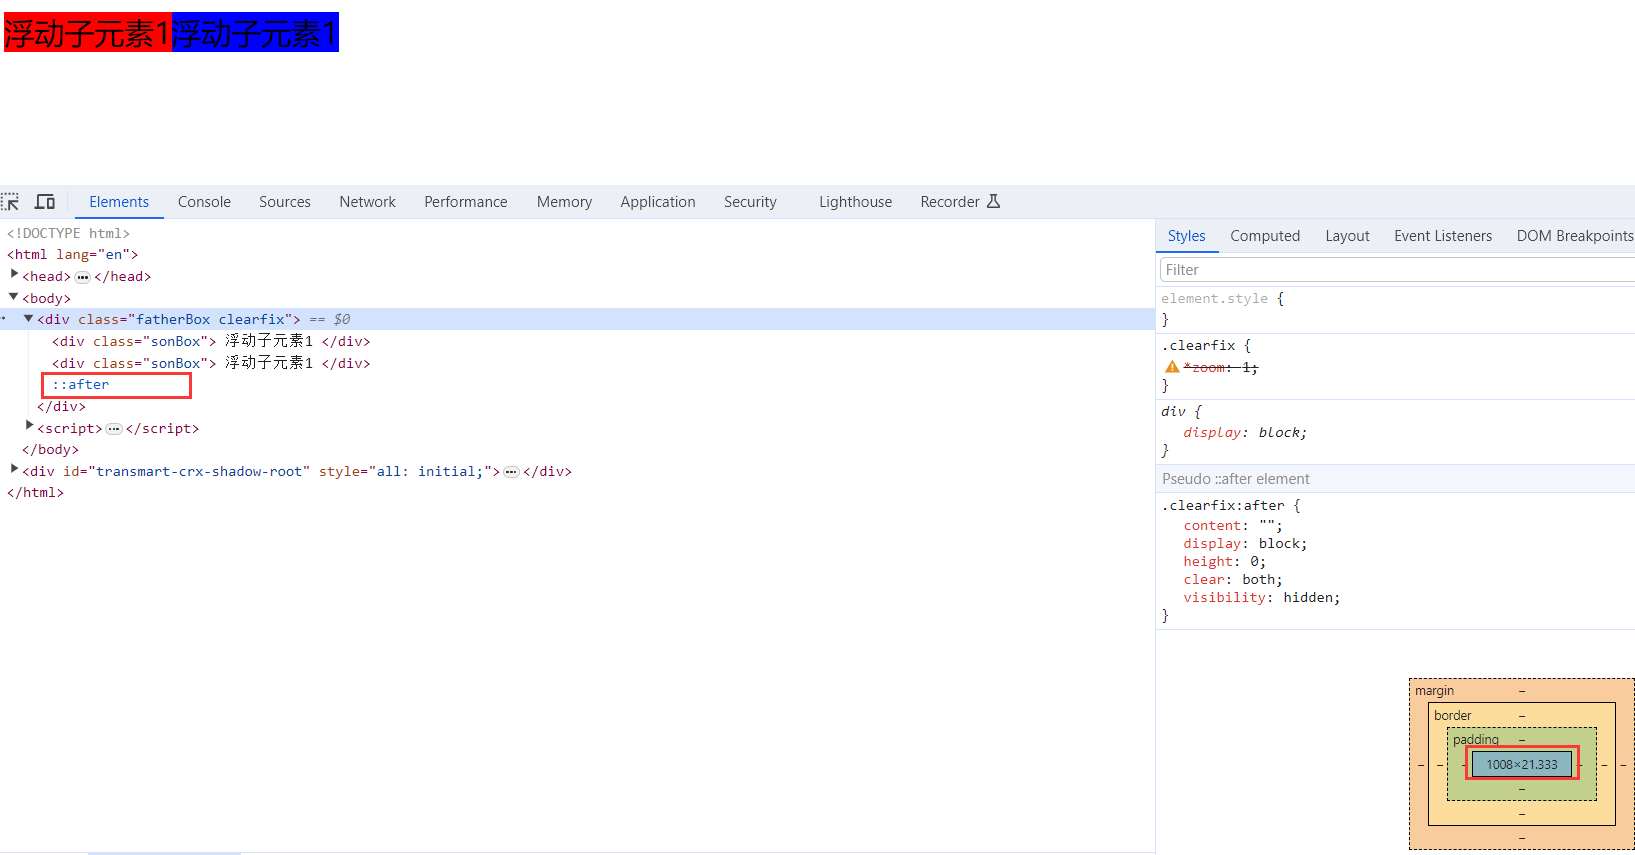The height and width of the screenshot is (855, 1635).
Task: Click the ellipsis badge inside the script tag
Action: point(114,429)
